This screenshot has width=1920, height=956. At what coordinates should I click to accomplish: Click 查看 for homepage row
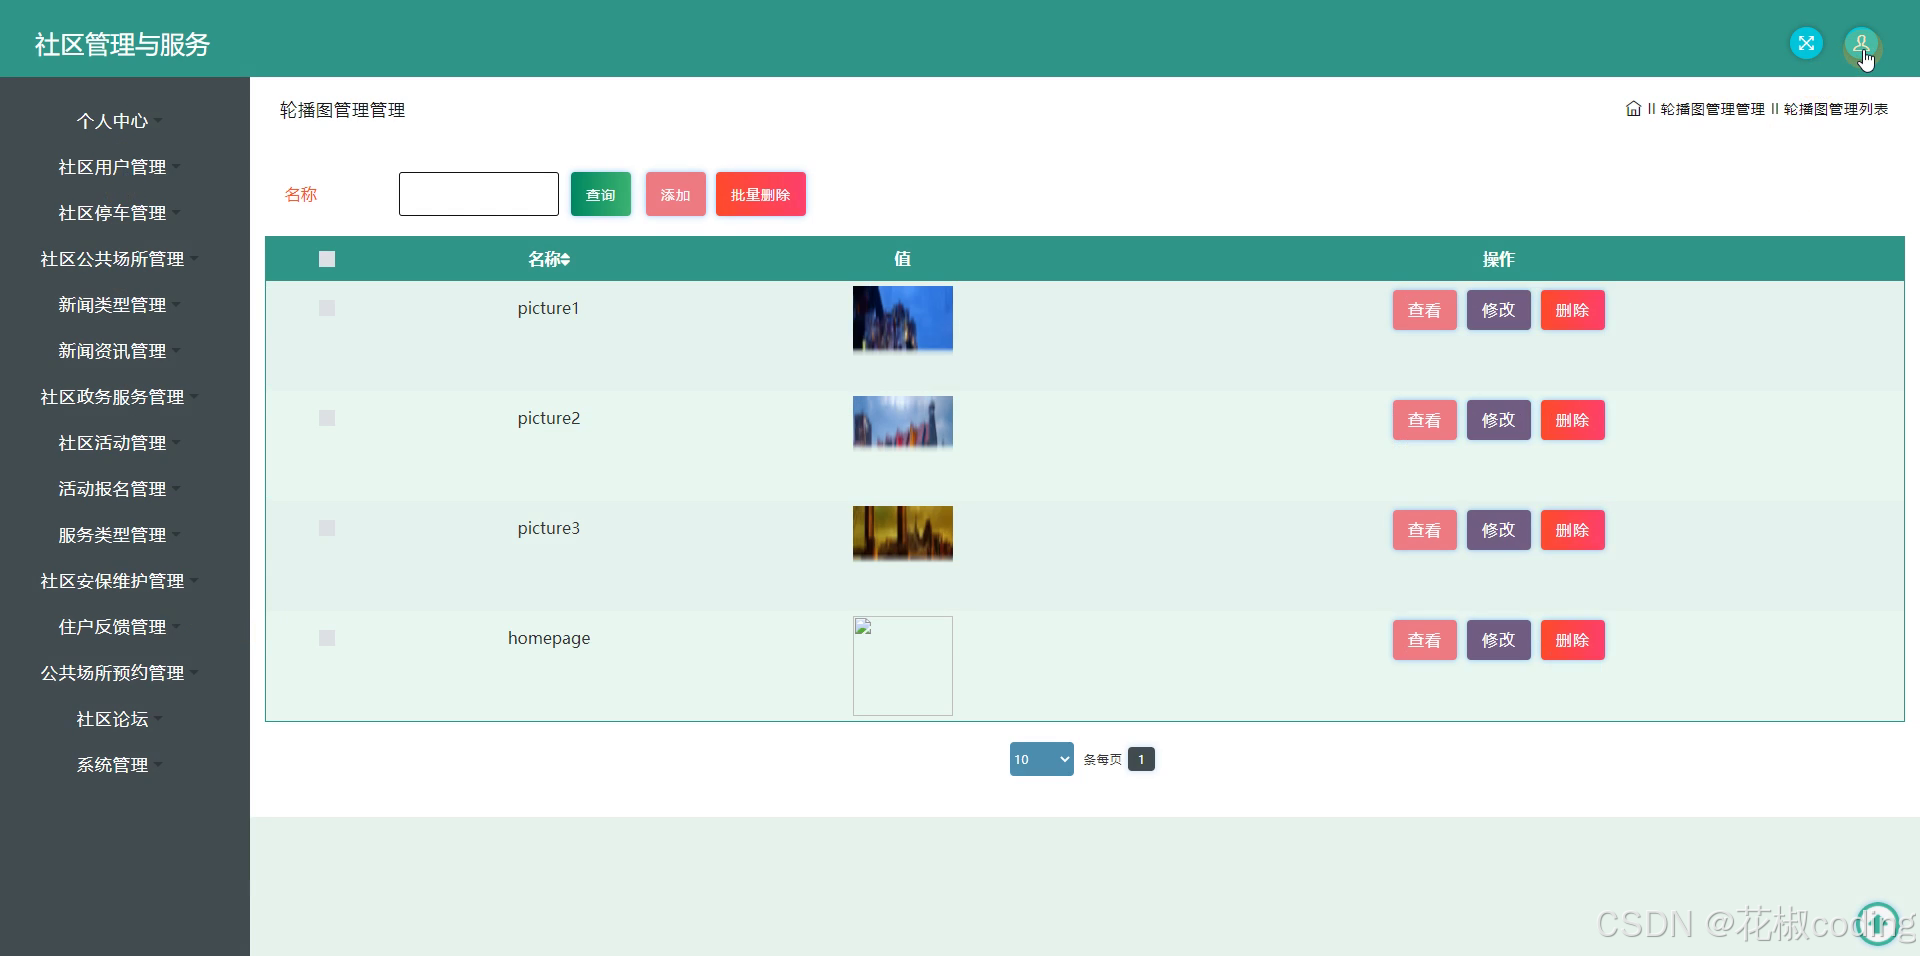click(1424, 640)
